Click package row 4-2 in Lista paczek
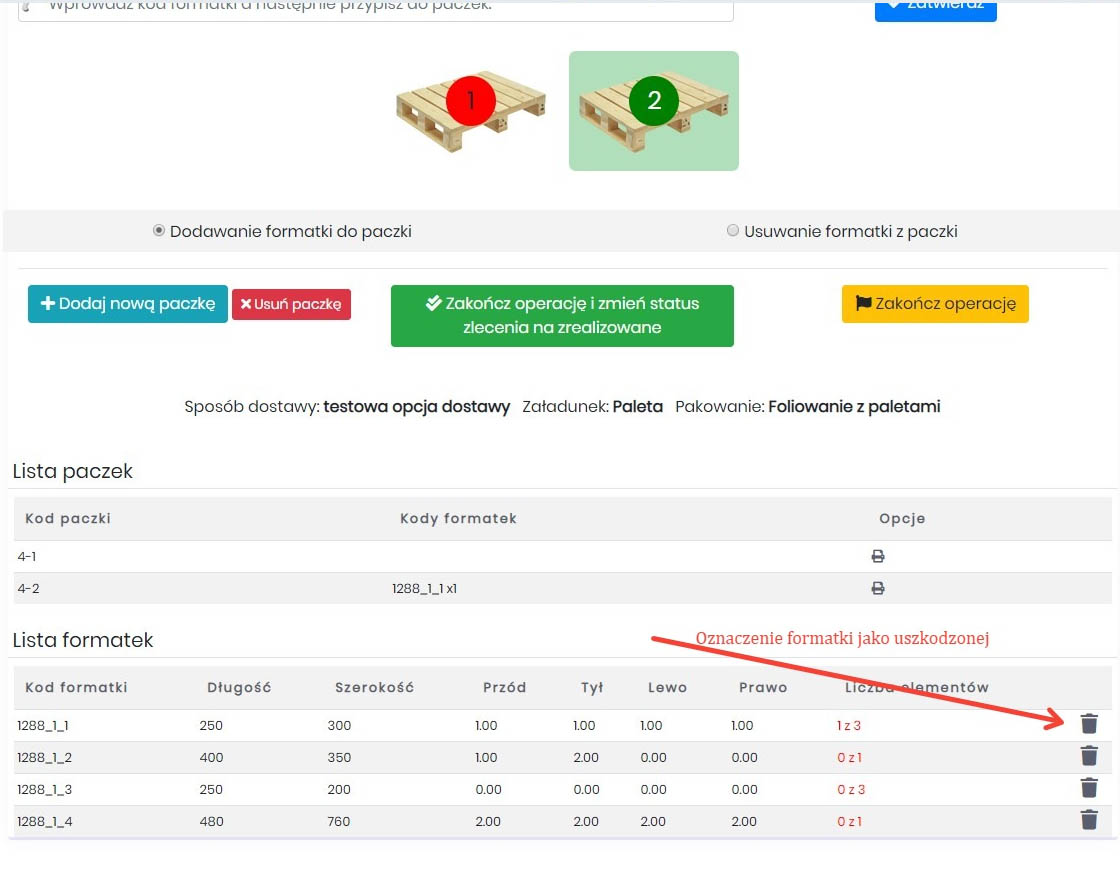1120x870 pixels. point(28,588)
